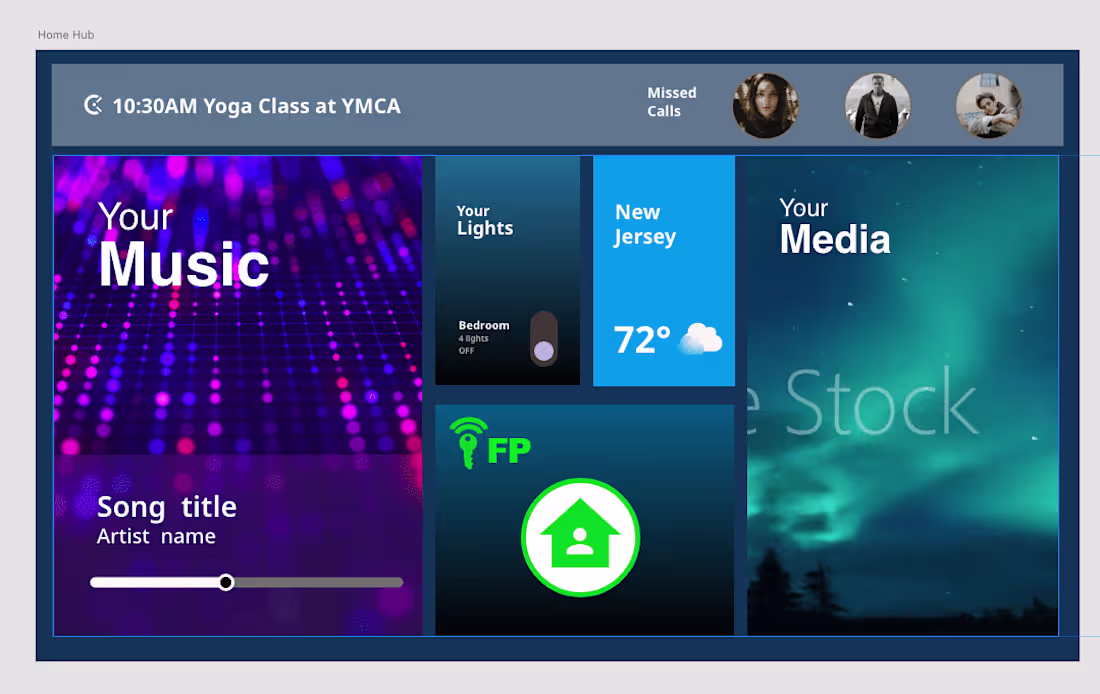Viewport: 1100px width, 694px height.
Task: Click the Wi-Fi signal above the FP key
Action: (x=466, y=423)
